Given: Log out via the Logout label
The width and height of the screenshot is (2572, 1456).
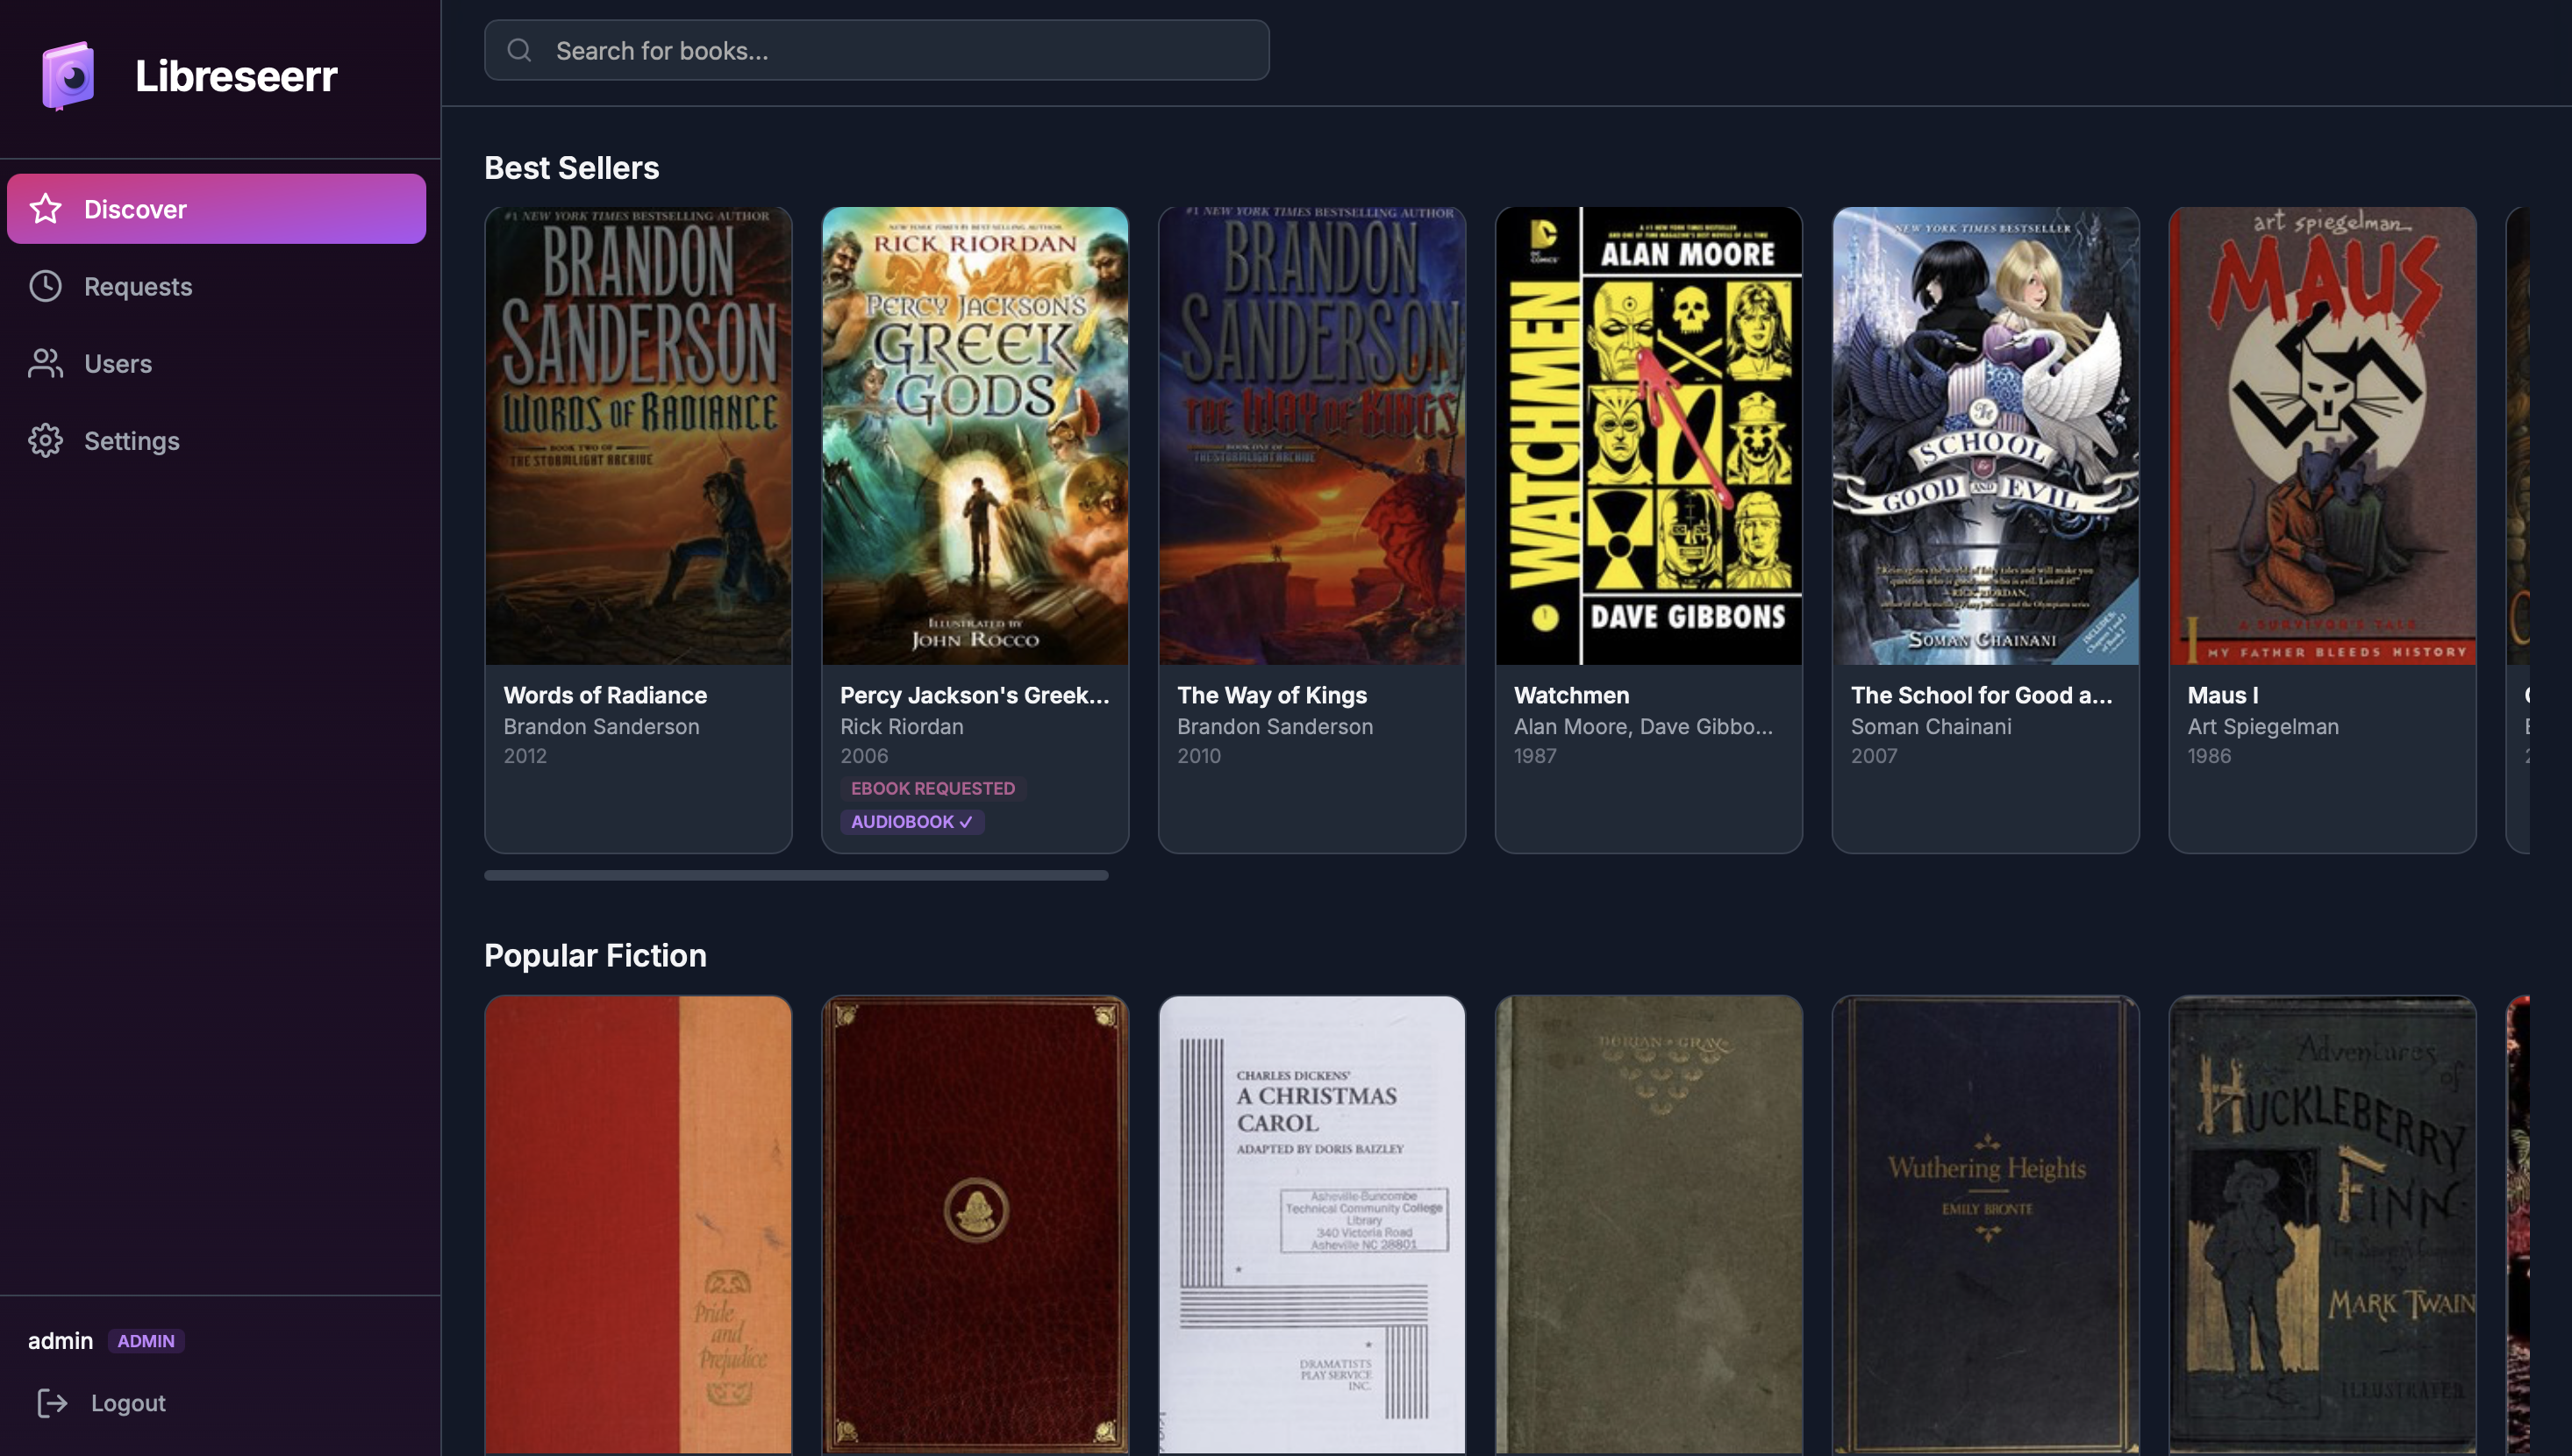Looking at the screenshot, I should [128, 1403].
